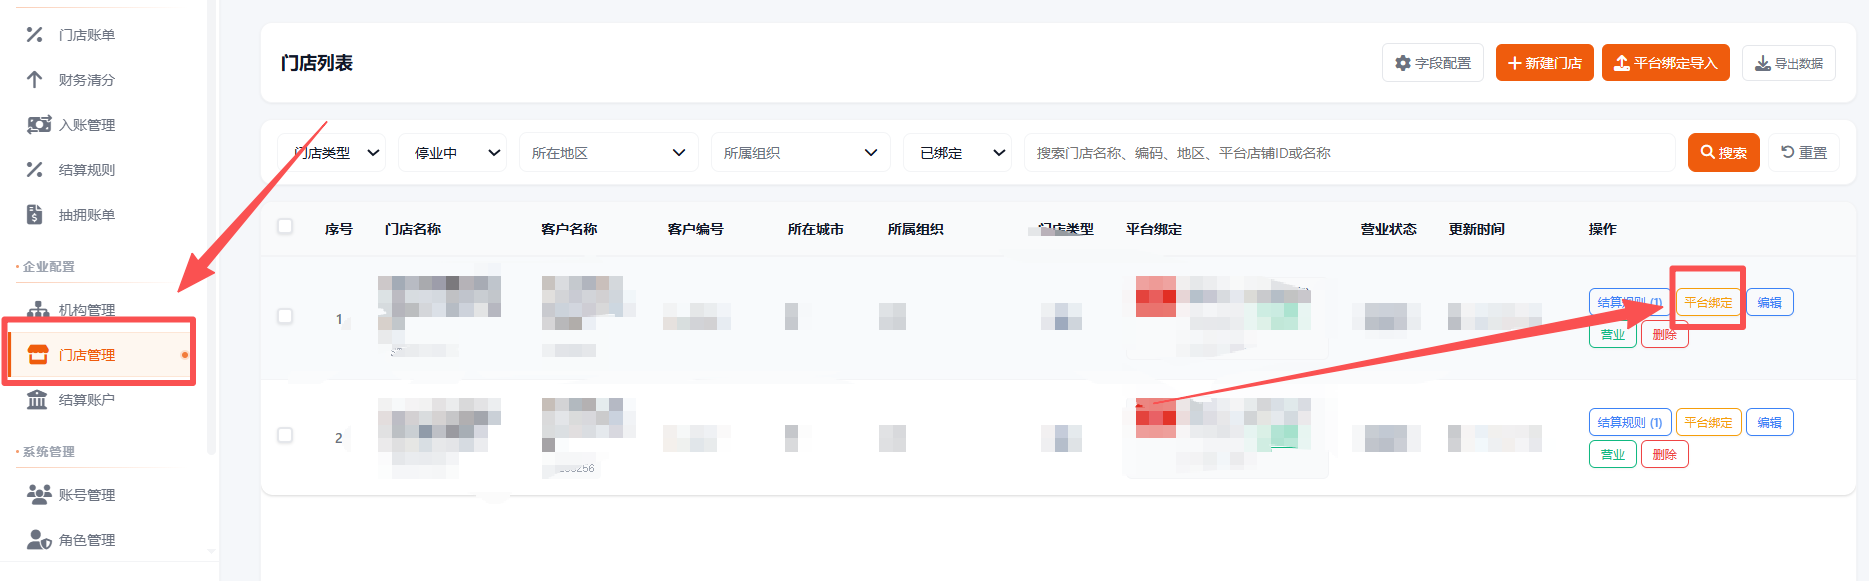Click the gear icon in 字段配置
1869x581 pixels.
pos(1403,63)
